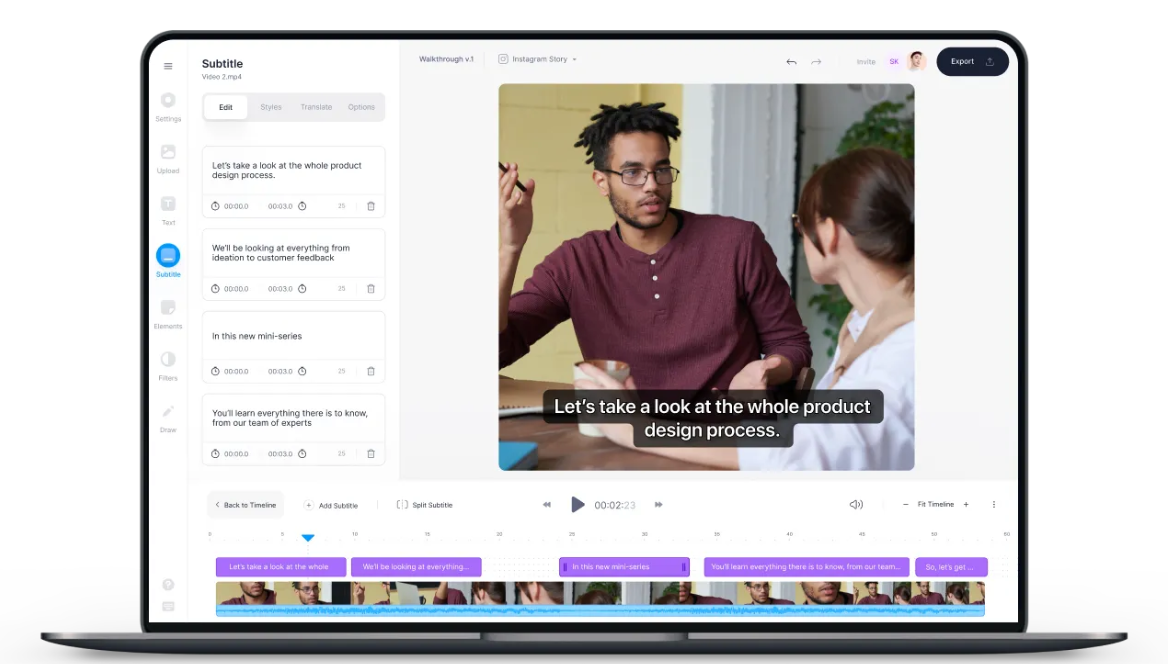Image resolution: width=1168 pixels, height=664 pixels.
Task: Zoom out timeline with minus icon
Action: click(x=906, y=505)
